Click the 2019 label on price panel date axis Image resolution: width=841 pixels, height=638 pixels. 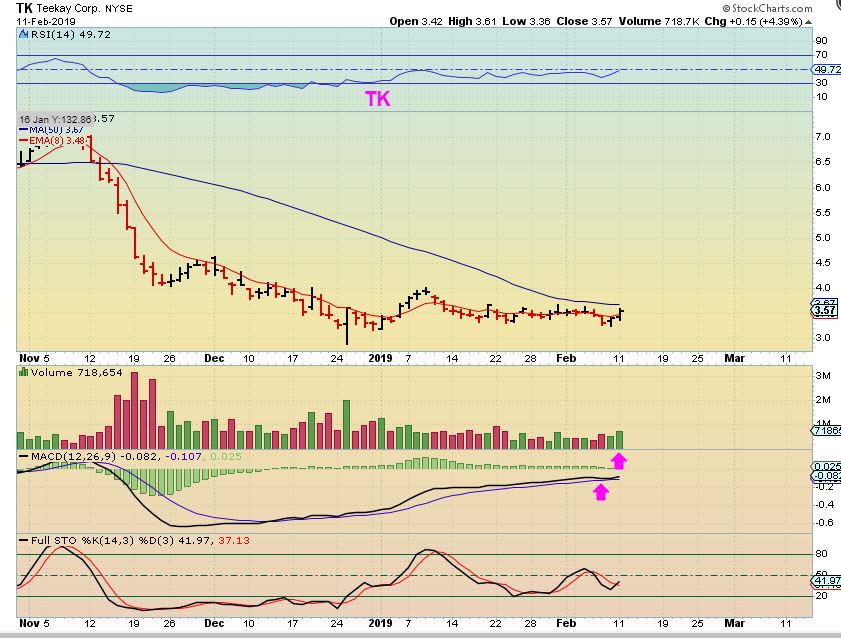click(x=380, y=358)
